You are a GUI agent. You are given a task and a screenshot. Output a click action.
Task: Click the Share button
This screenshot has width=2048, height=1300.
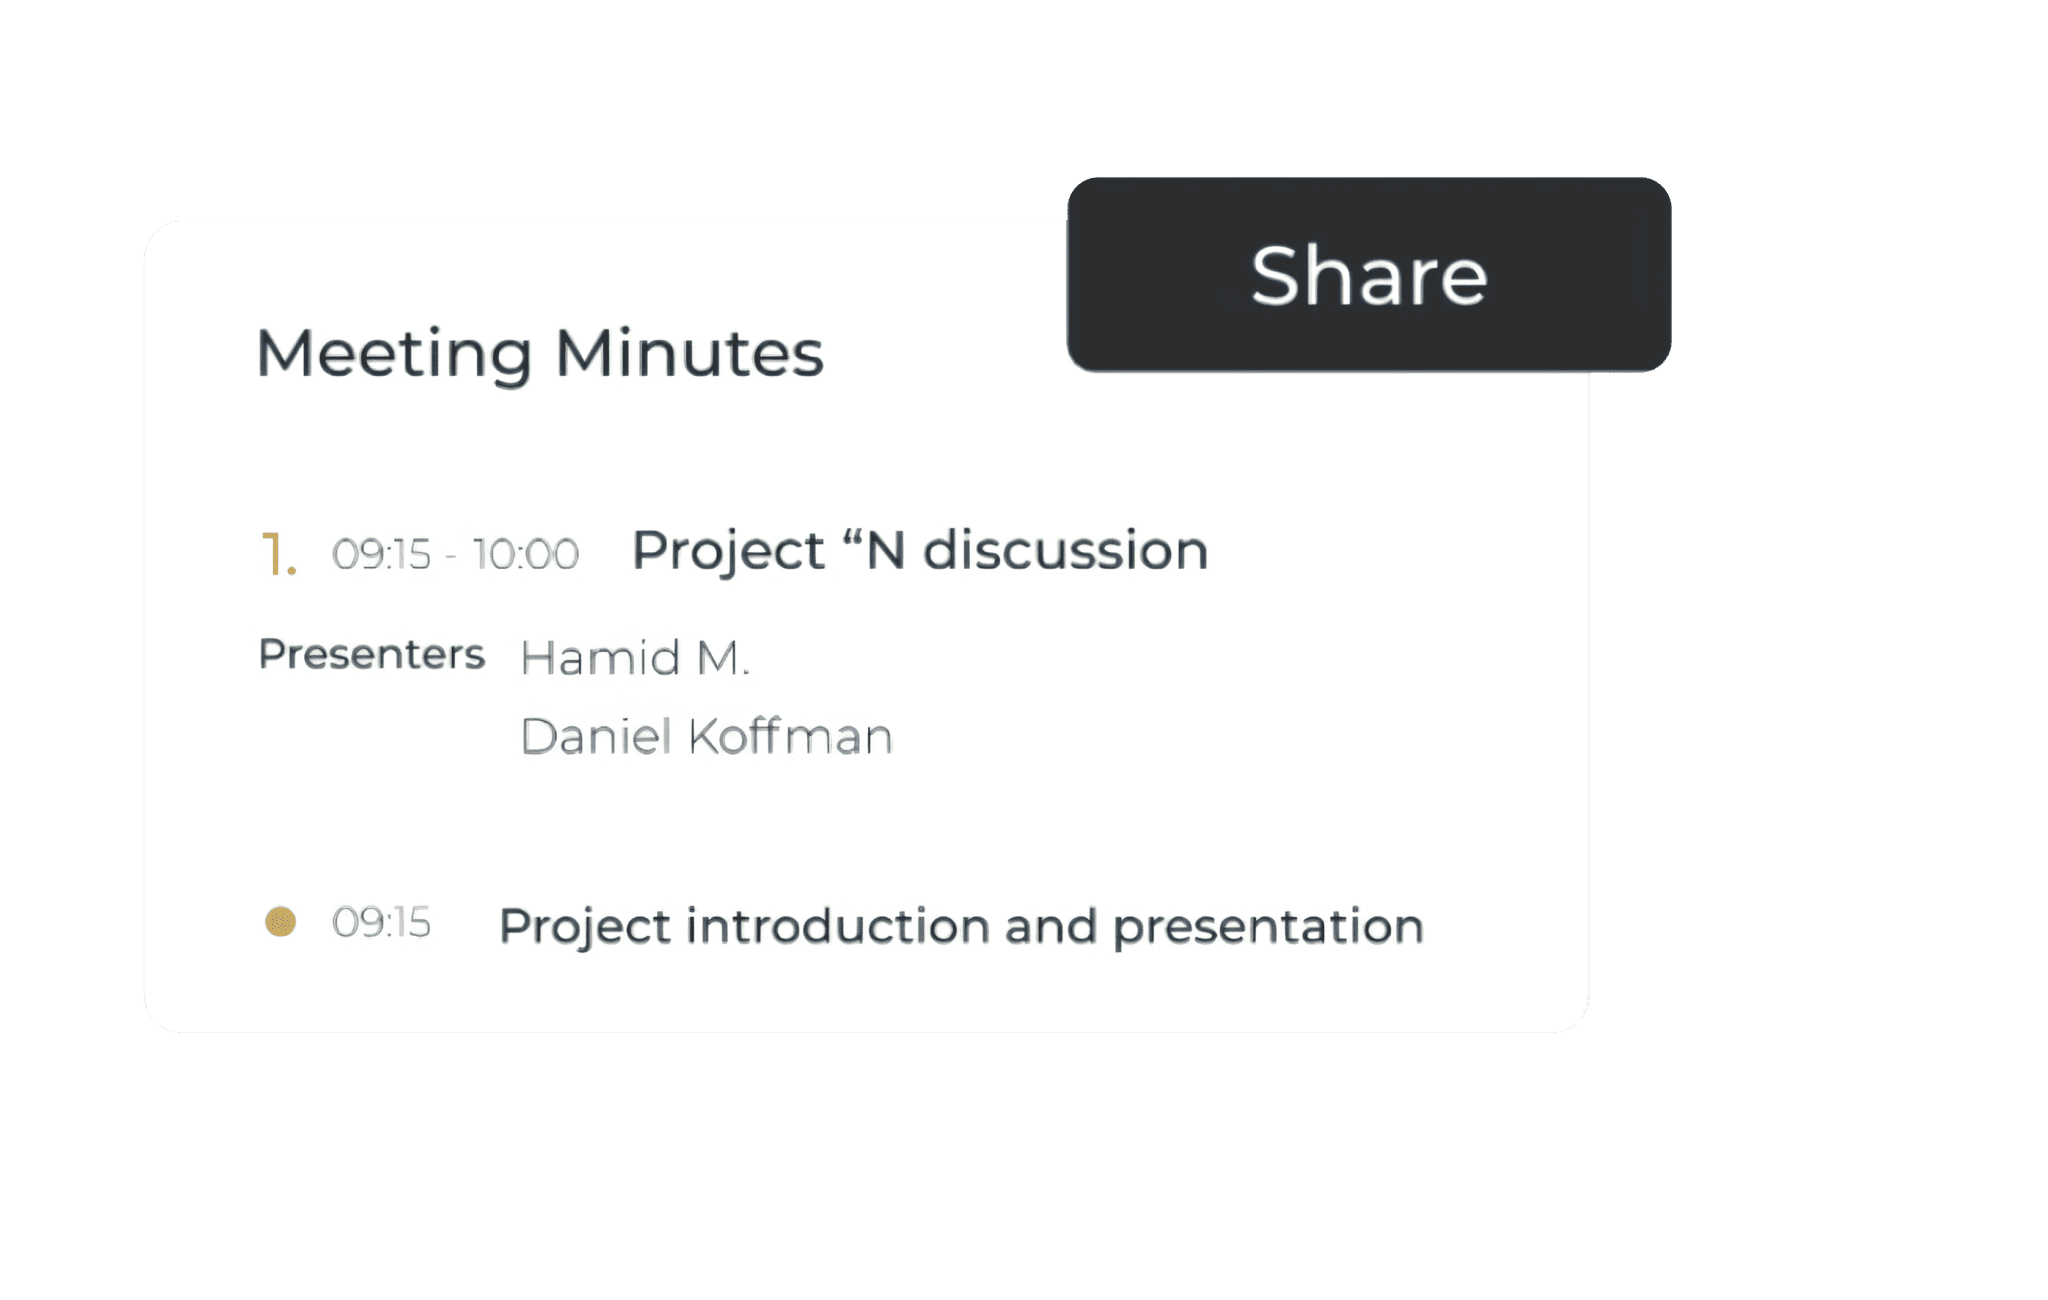pos(1368,275)
